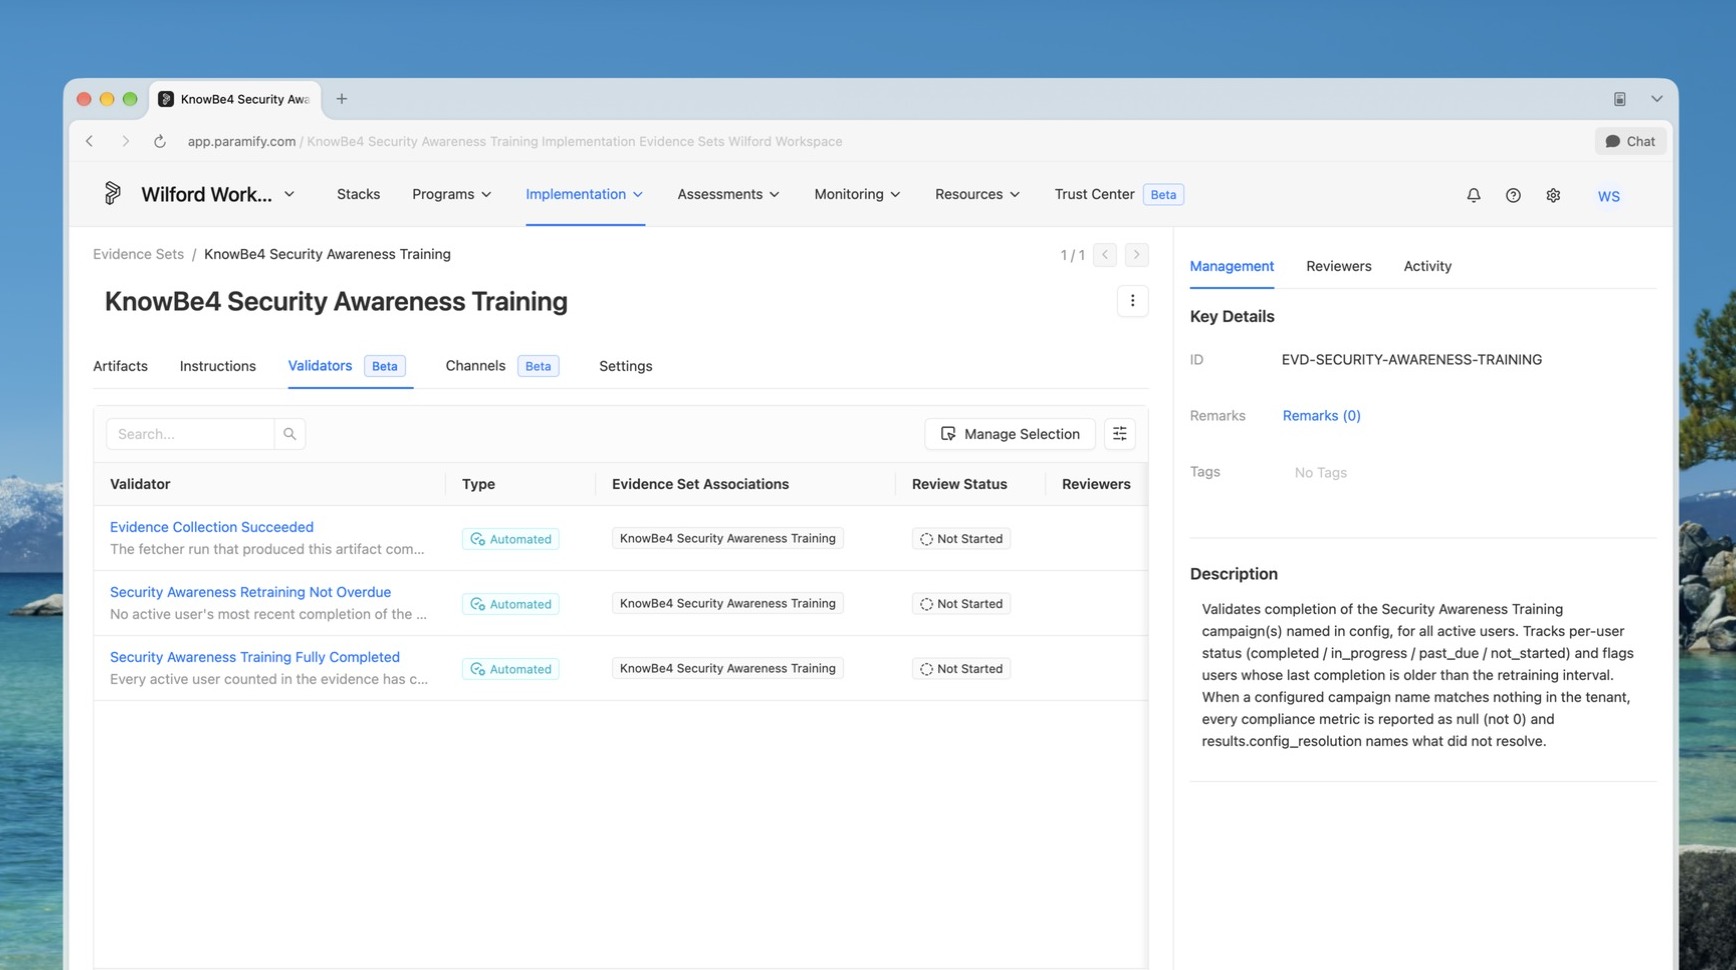The height and width of the screenshot is (970, 1736).
Task: Go to next evidence set arrow
Action: 1136,255
